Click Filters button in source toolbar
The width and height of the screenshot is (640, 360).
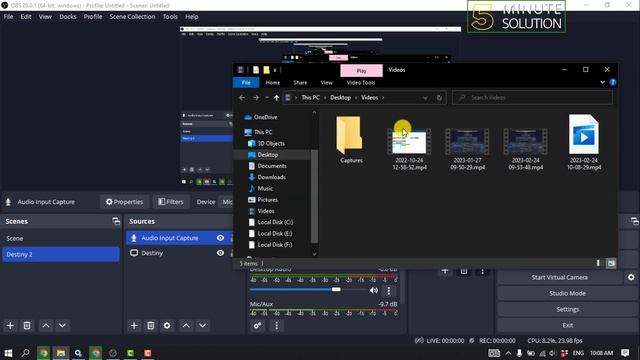(x=171, y=202)
